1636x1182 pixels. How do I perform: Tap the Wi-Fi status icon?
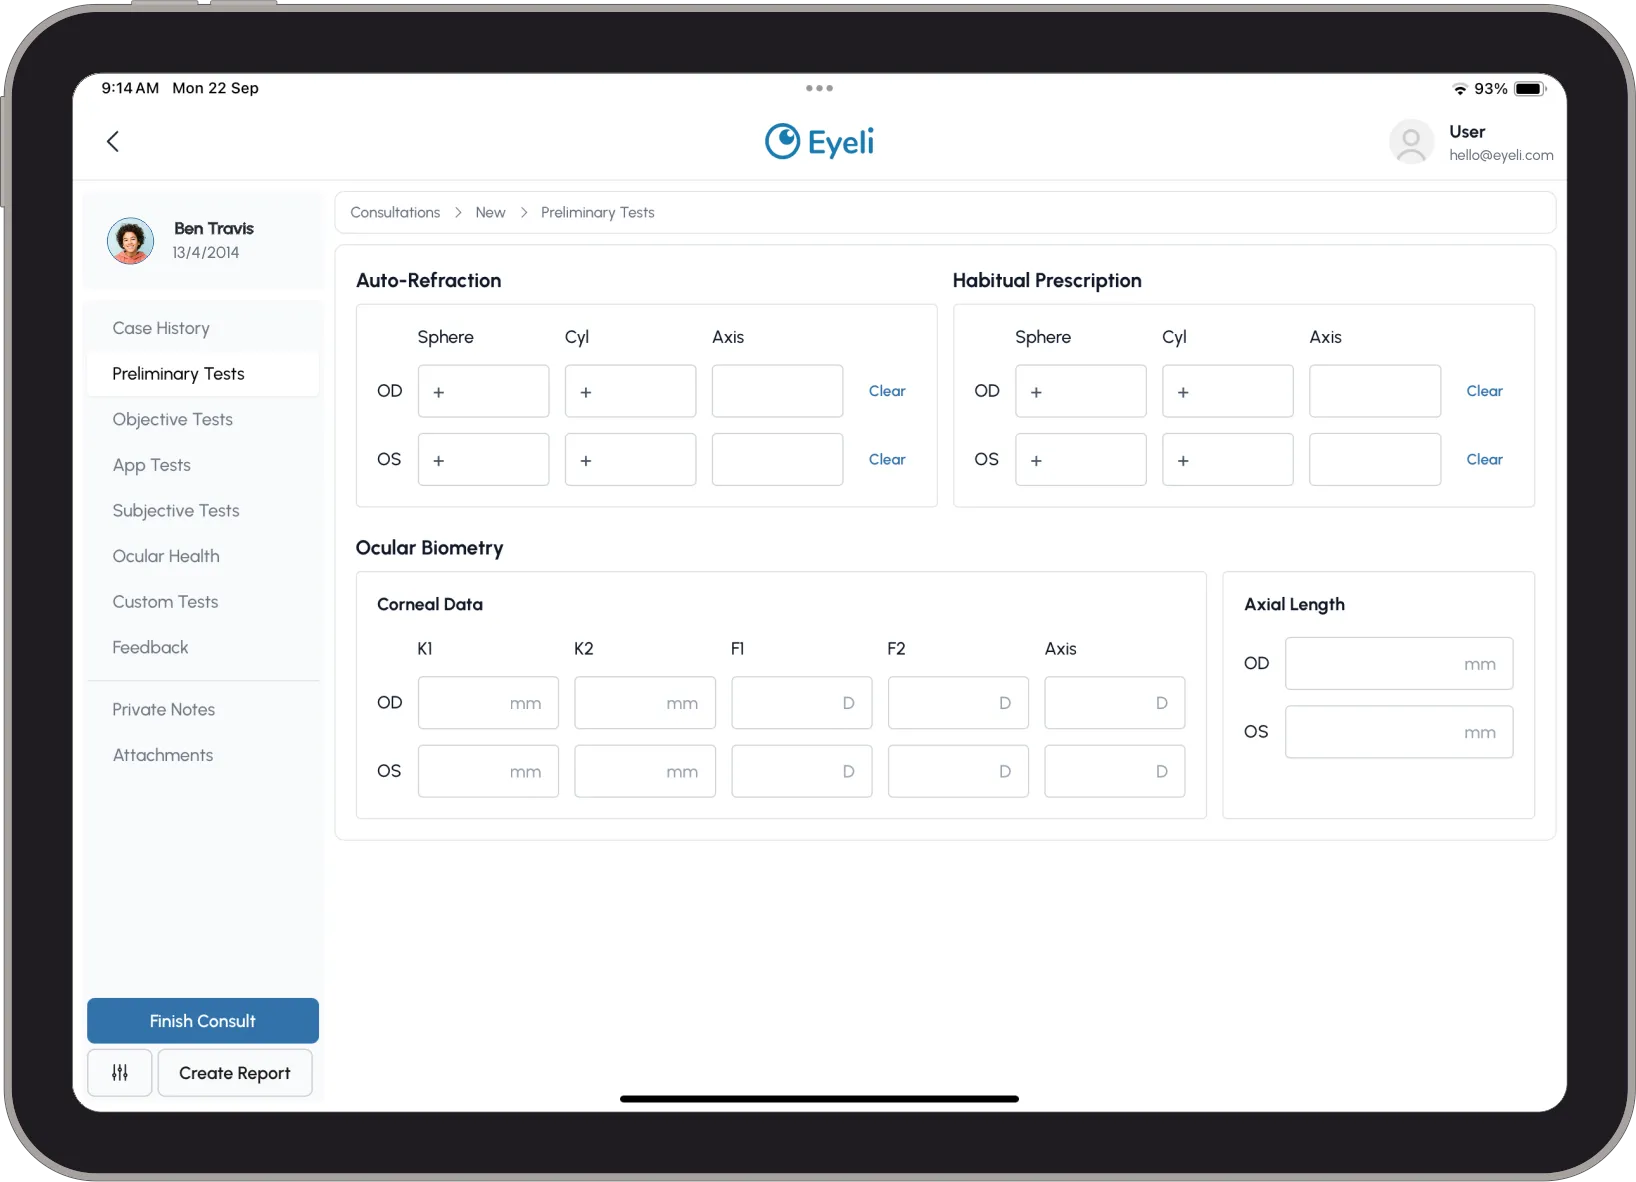pyautogui.click(x=1460, y=89)
